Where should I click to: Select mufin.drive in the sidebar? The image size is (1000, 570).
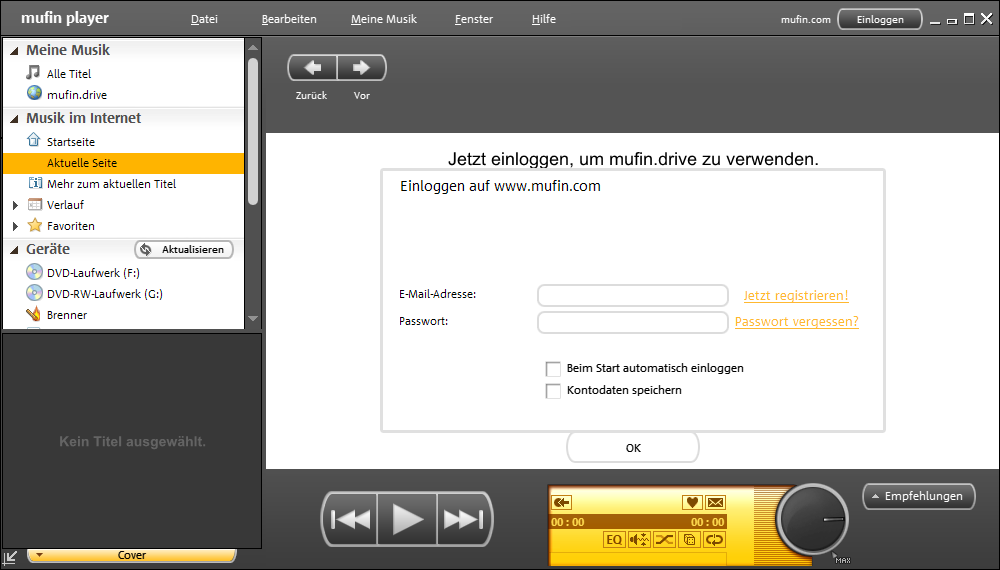(77, 95)
